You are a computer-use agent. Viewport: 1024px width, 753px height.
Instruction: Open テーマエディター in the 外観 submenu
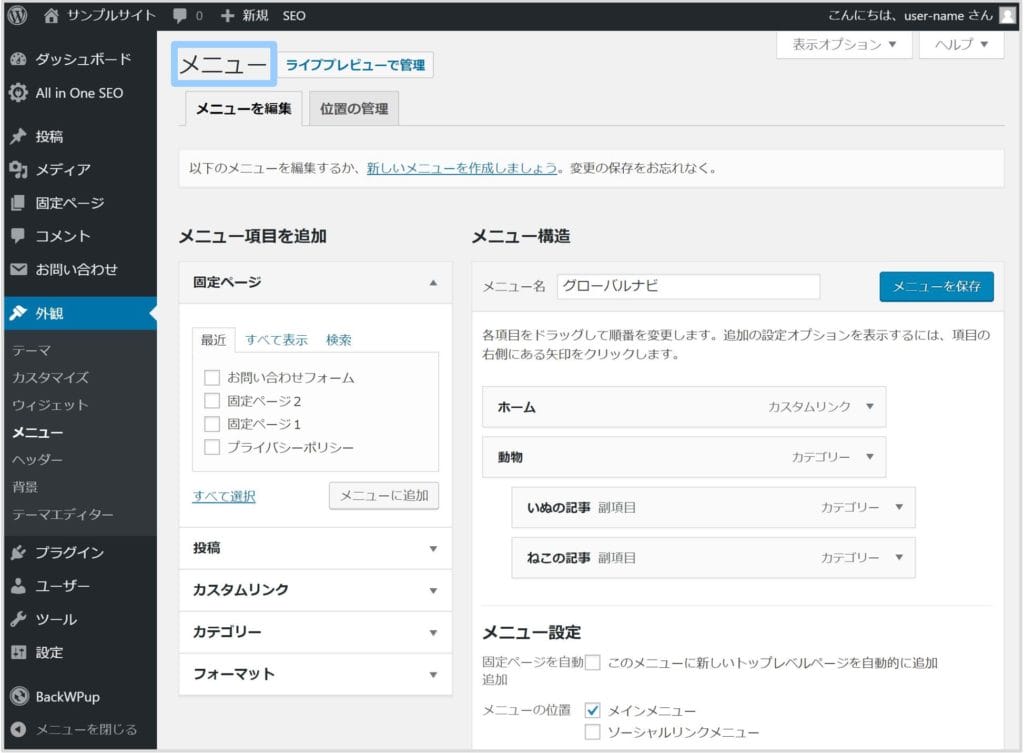[x=63, y=515]
